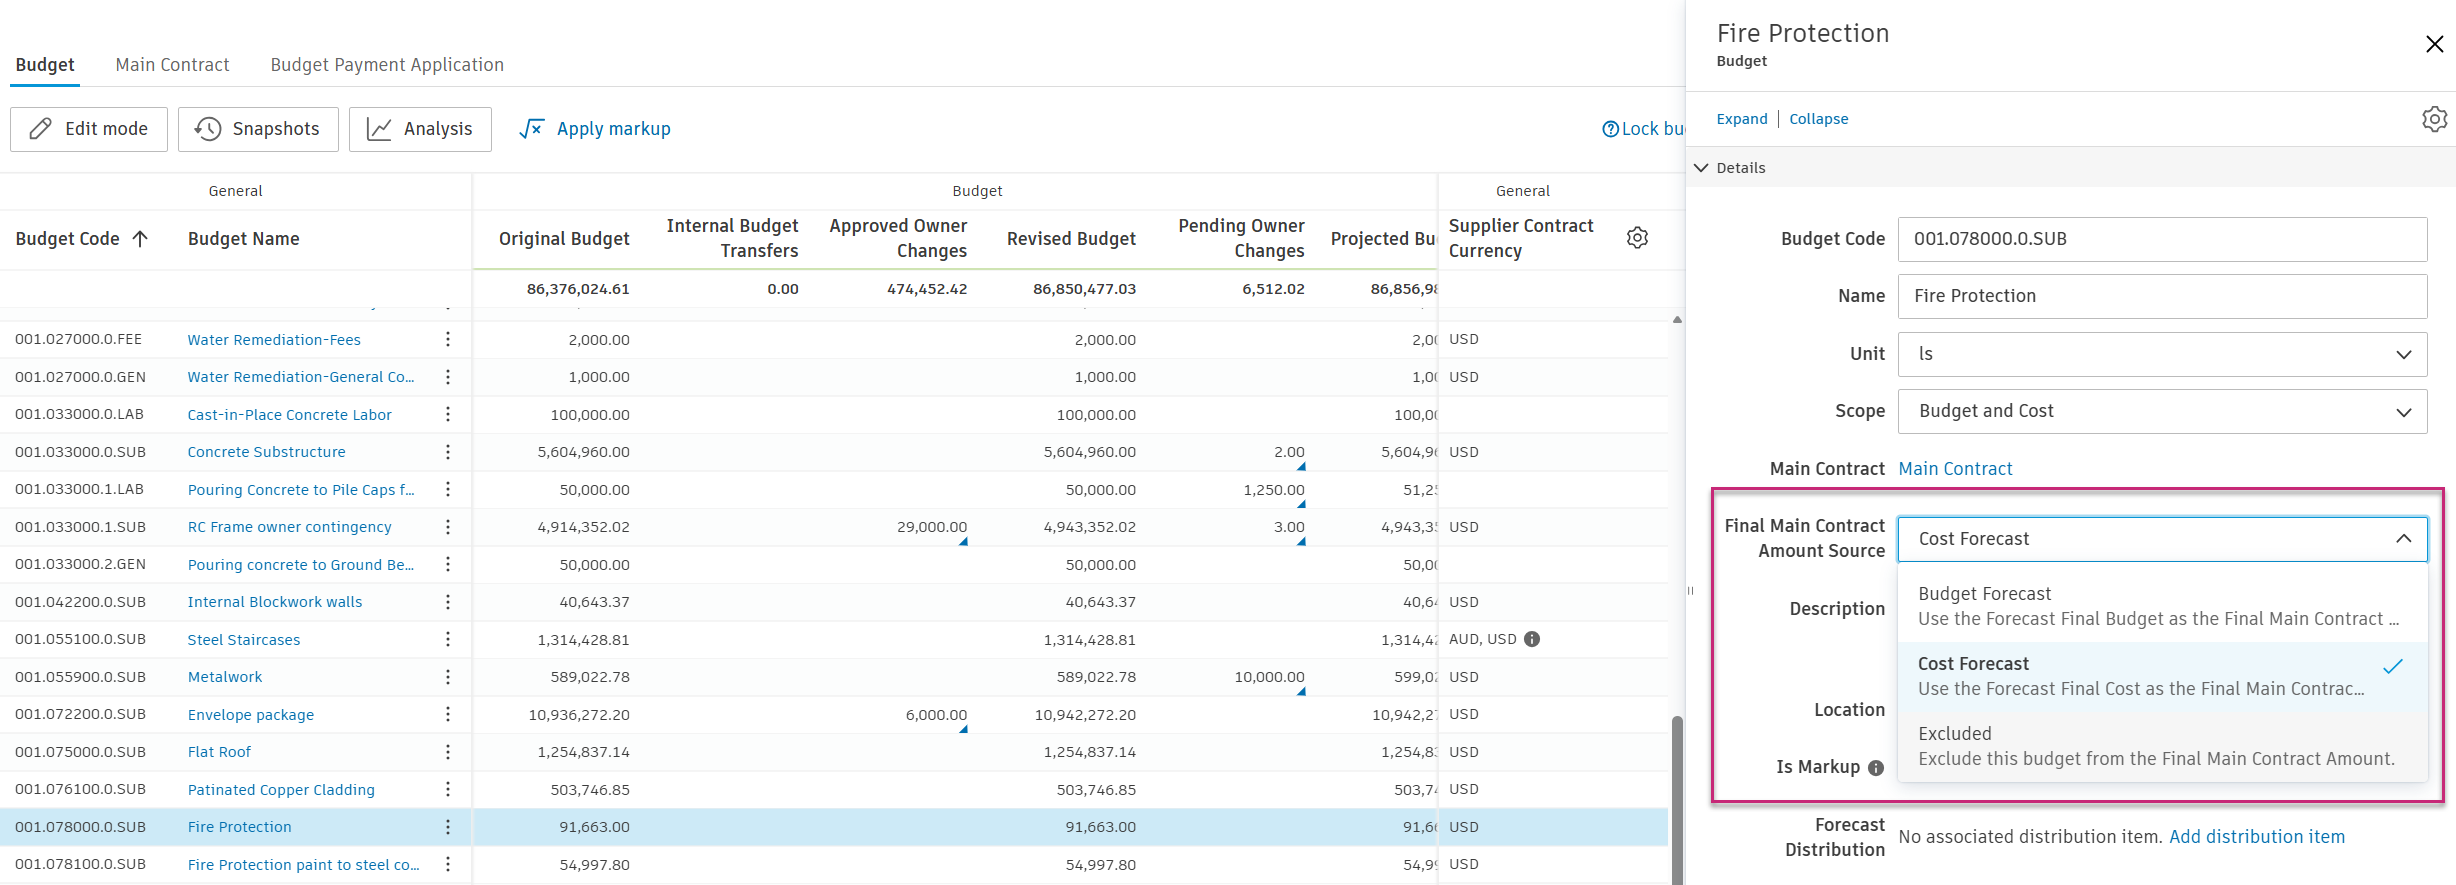Open row menu for Fire Protection
The height and width of the screenshot is (885, 2456).
448,827
